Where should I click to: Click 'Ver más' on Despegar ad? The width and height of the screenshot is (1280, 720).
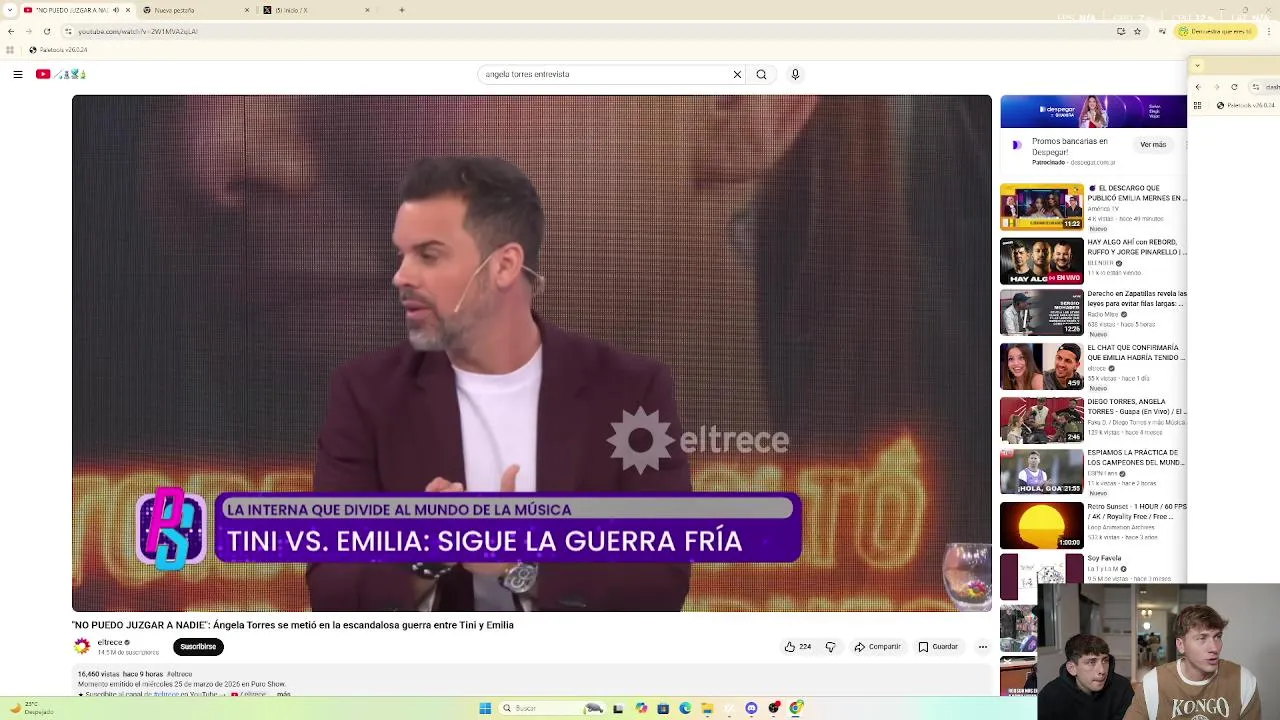pos(1153,145)
